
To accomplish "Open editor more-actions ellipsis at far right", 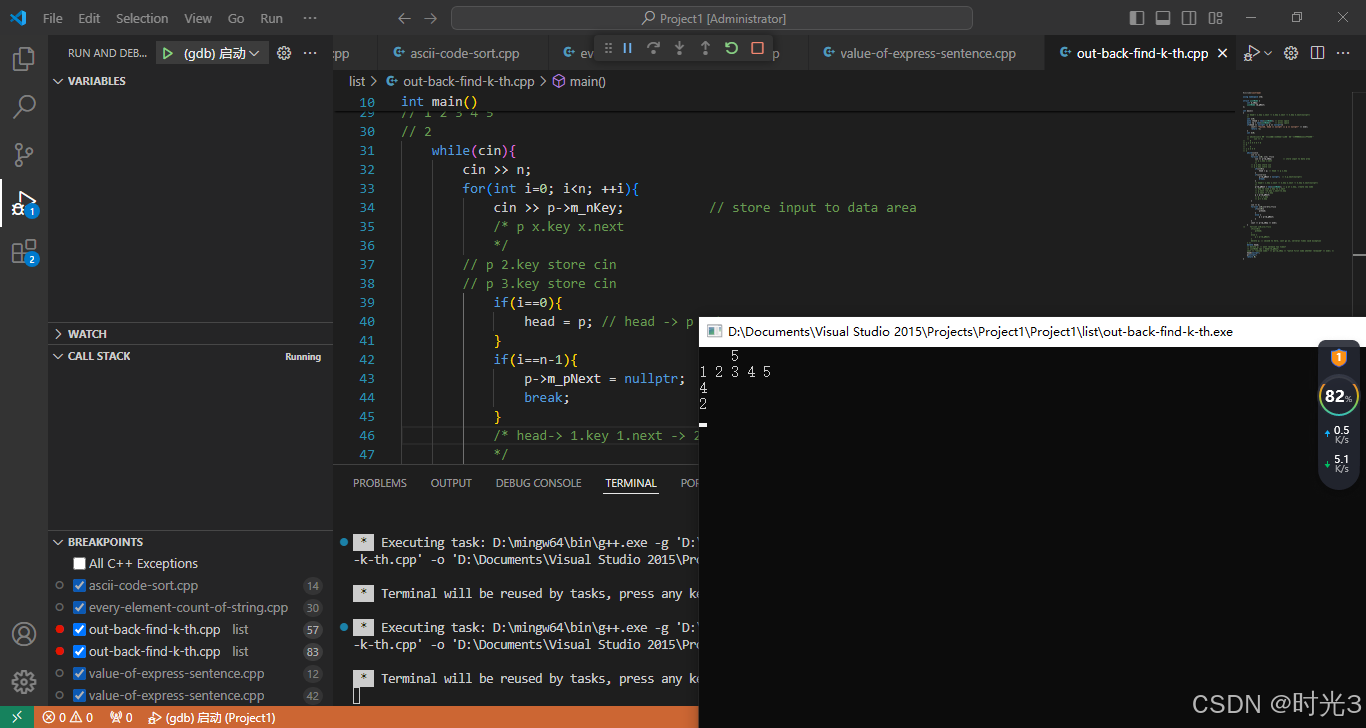I will (1344, 53).
